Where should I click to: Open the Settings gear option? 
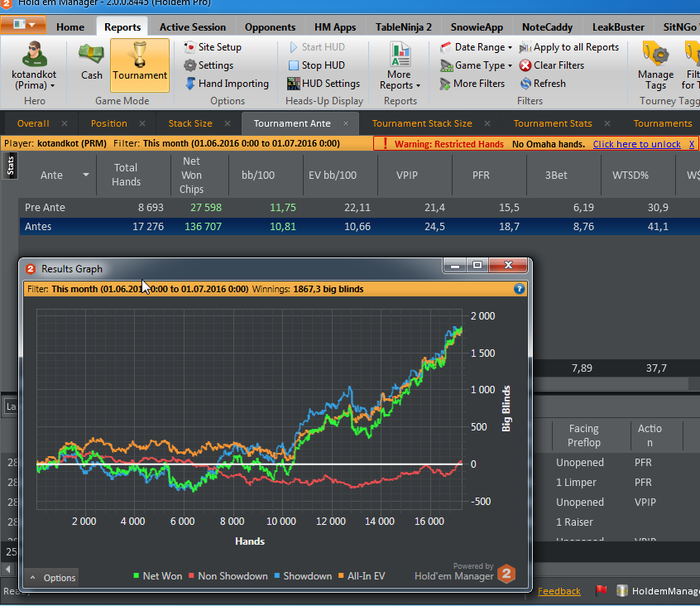tap(209, 65)
